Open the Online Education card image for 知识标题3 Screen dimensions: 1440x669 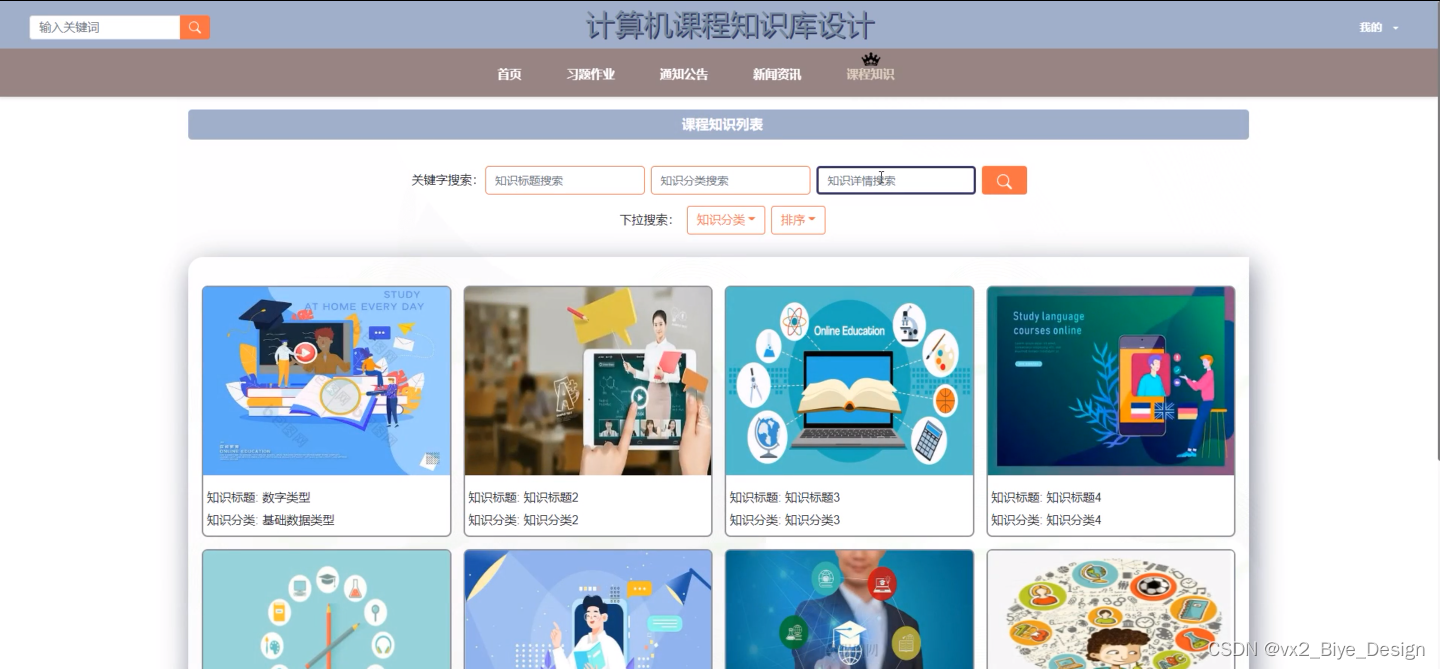click(x=849, y=381)
